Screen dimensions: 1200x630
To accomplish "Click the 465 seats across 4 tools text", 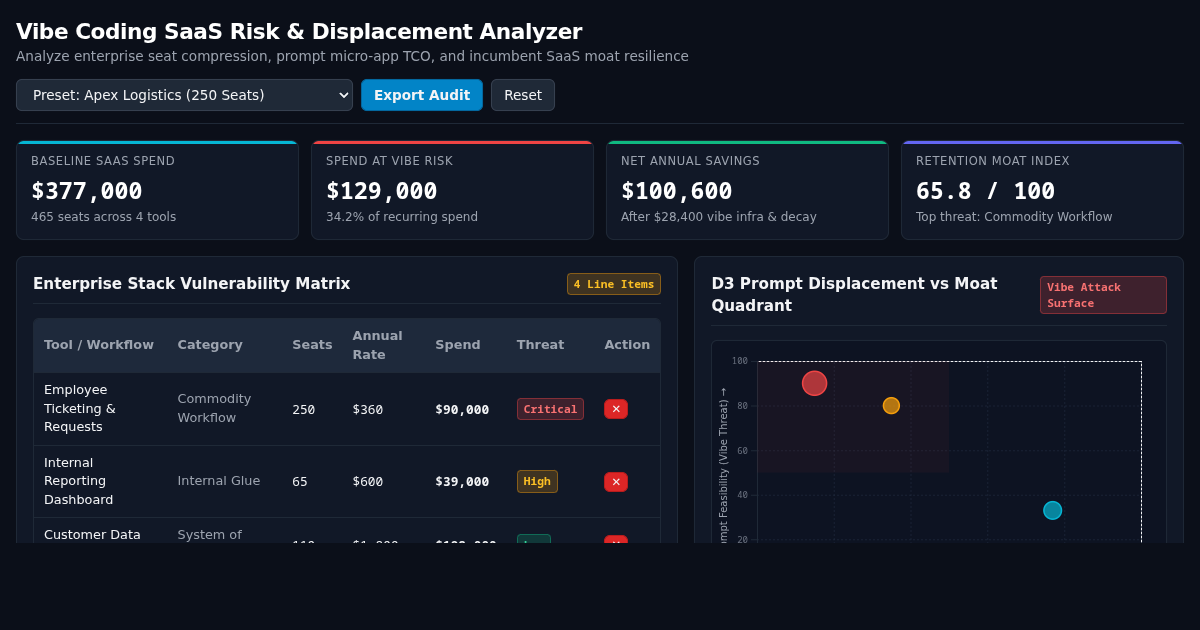I will pyautogui.click(x=103, y=217).
